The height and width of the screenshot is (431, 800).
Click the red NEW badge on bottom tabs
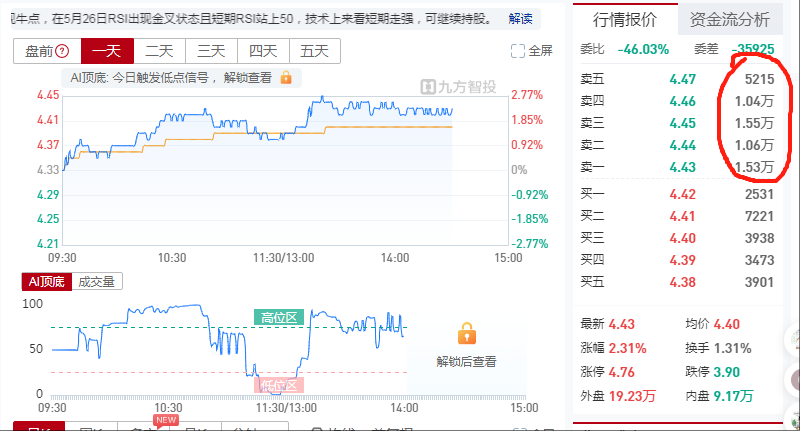[166, 420]
